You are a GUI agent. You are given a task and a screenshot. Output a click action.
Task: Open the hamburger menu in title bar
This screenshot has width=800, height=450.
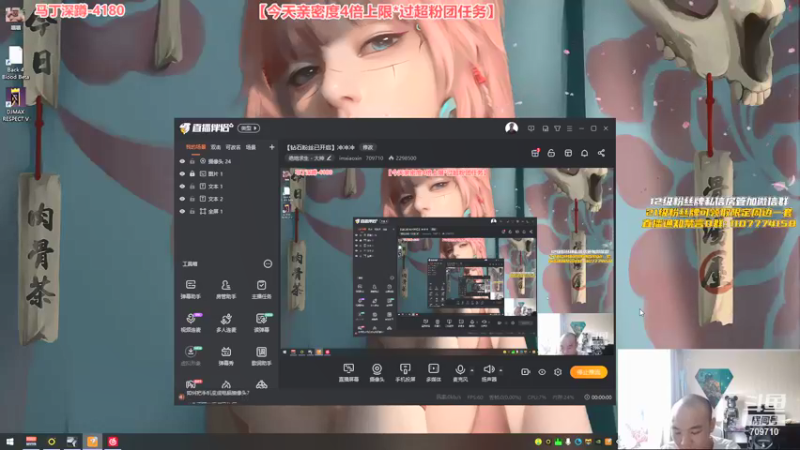[569, 129]
